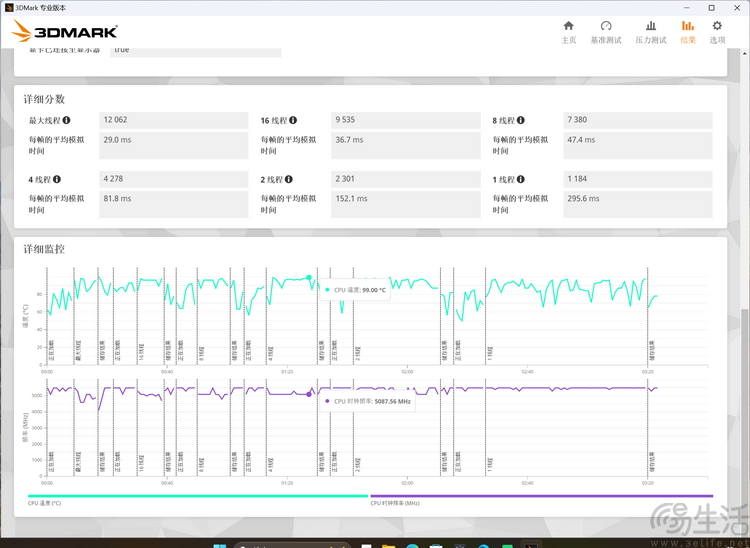Click info icon beside 4 线程
The height and width of the screenshot is (548, 750).
click(x=57, y=179)
